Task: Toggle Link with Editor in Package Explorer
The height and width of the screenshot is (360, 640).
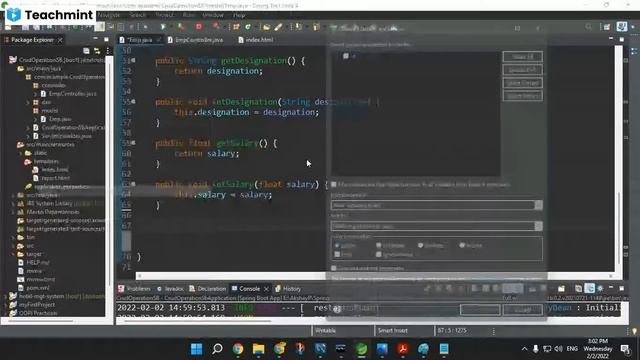Action: [x=97, y=51]
